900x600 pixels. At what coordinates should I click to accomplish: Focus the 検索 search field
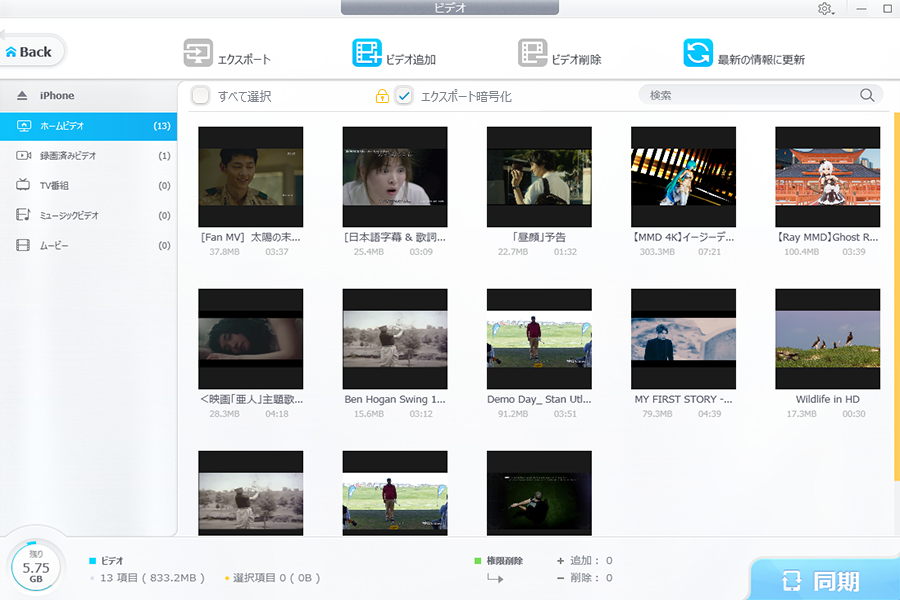[761, 95]
